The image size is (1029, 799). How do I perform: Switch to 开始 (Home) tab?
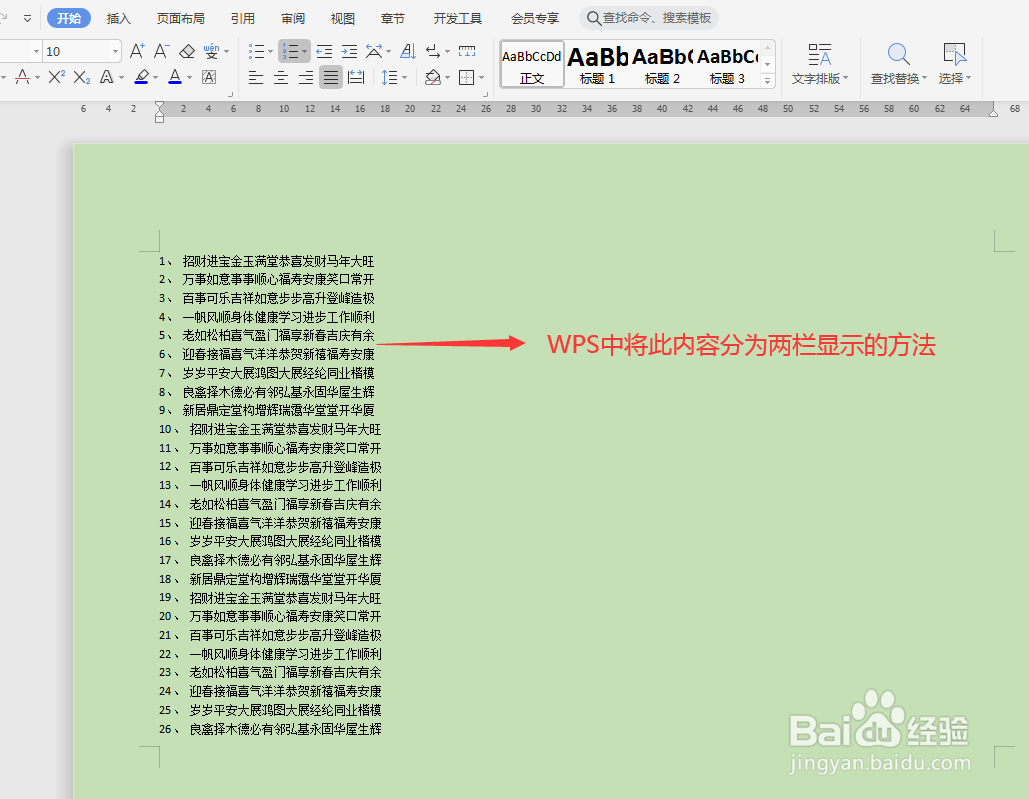pos(69,18)
